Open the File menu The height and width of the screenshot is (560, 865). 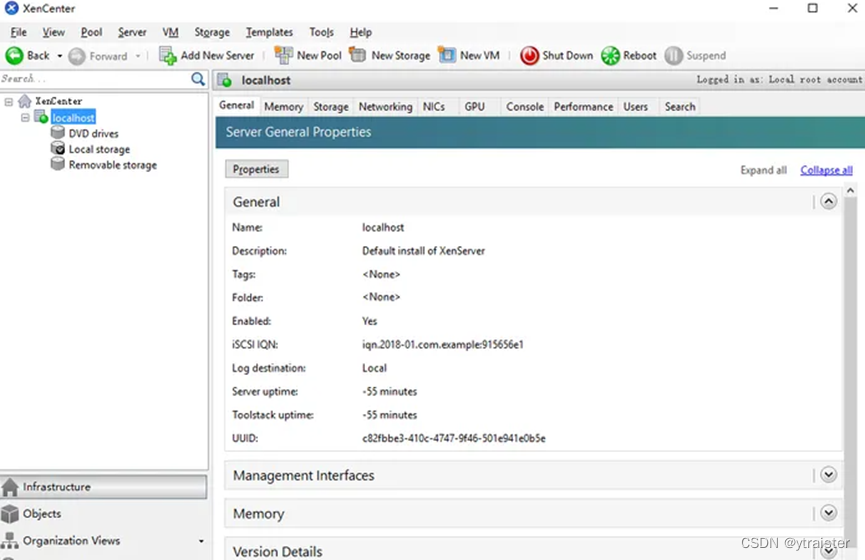pos(18,32)
